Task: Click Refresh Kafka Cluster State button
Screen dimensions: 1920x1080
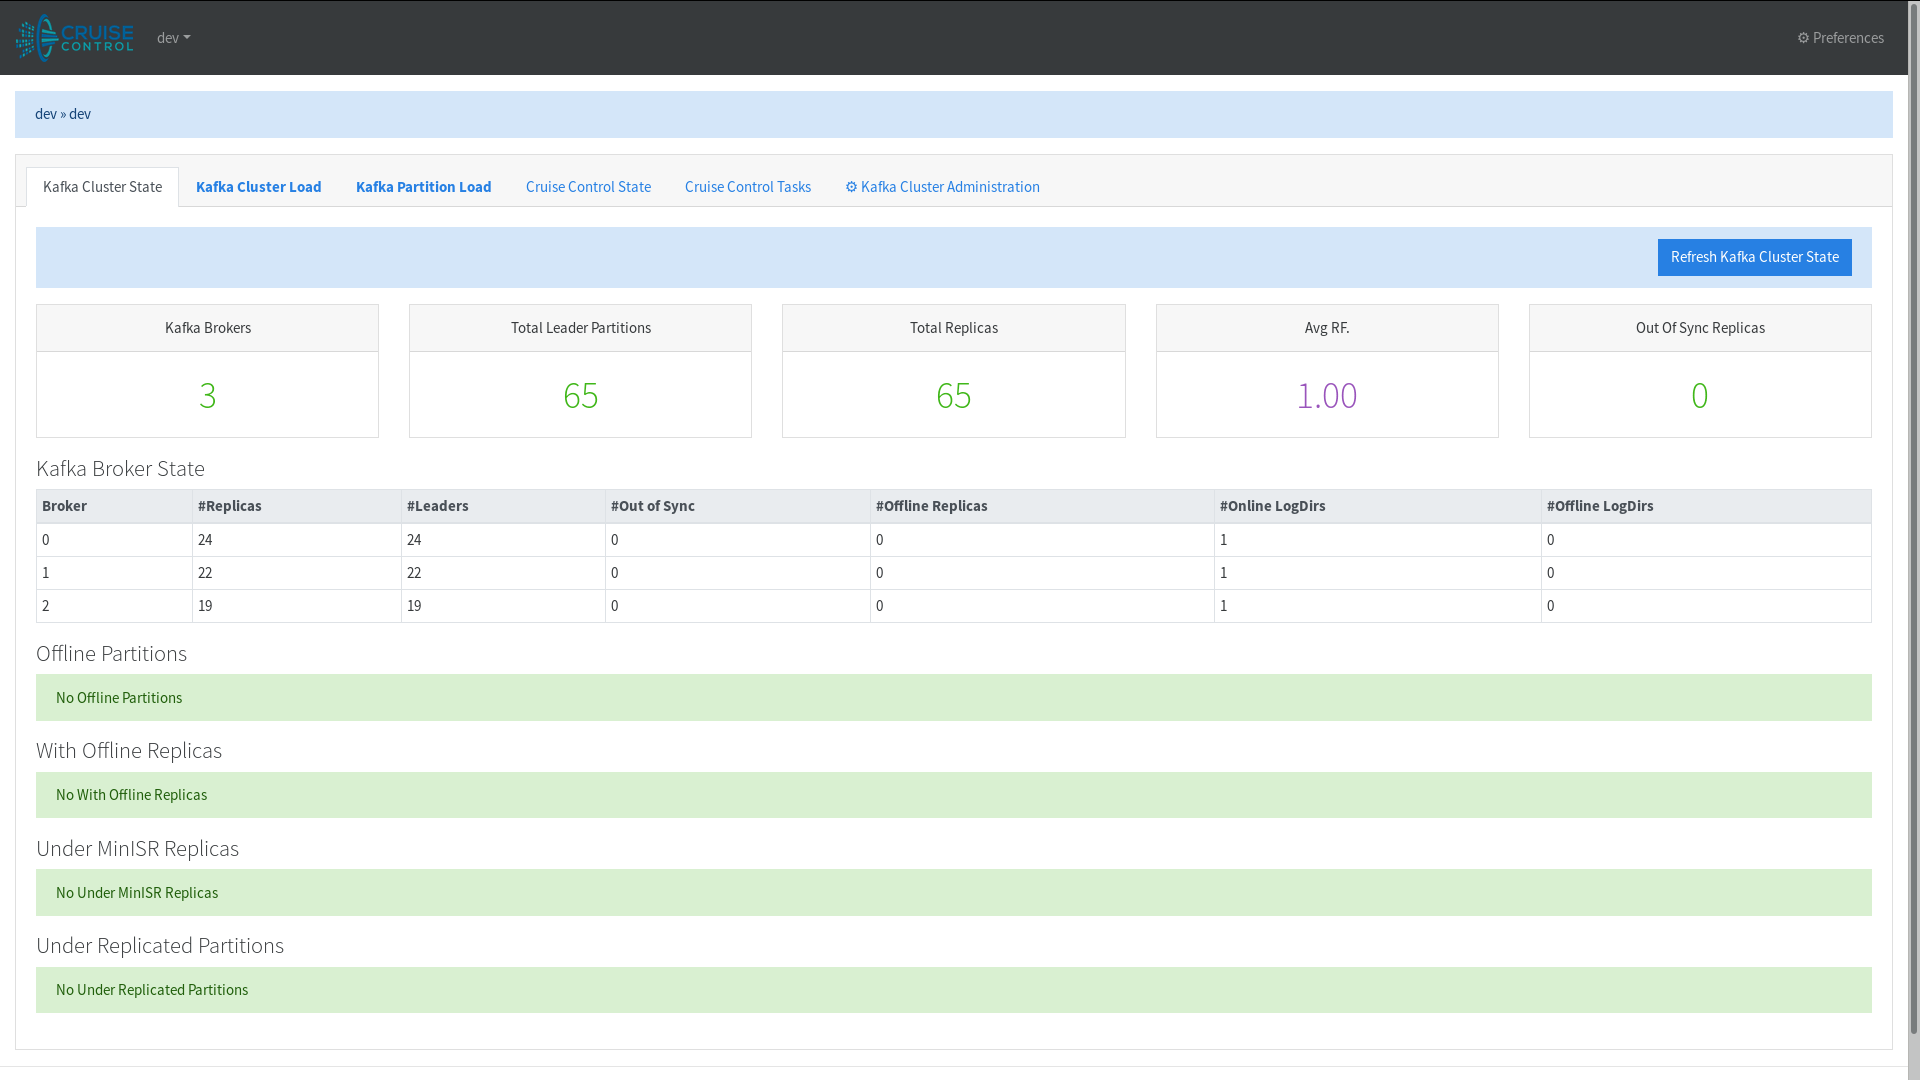Action: [1754, 257]
